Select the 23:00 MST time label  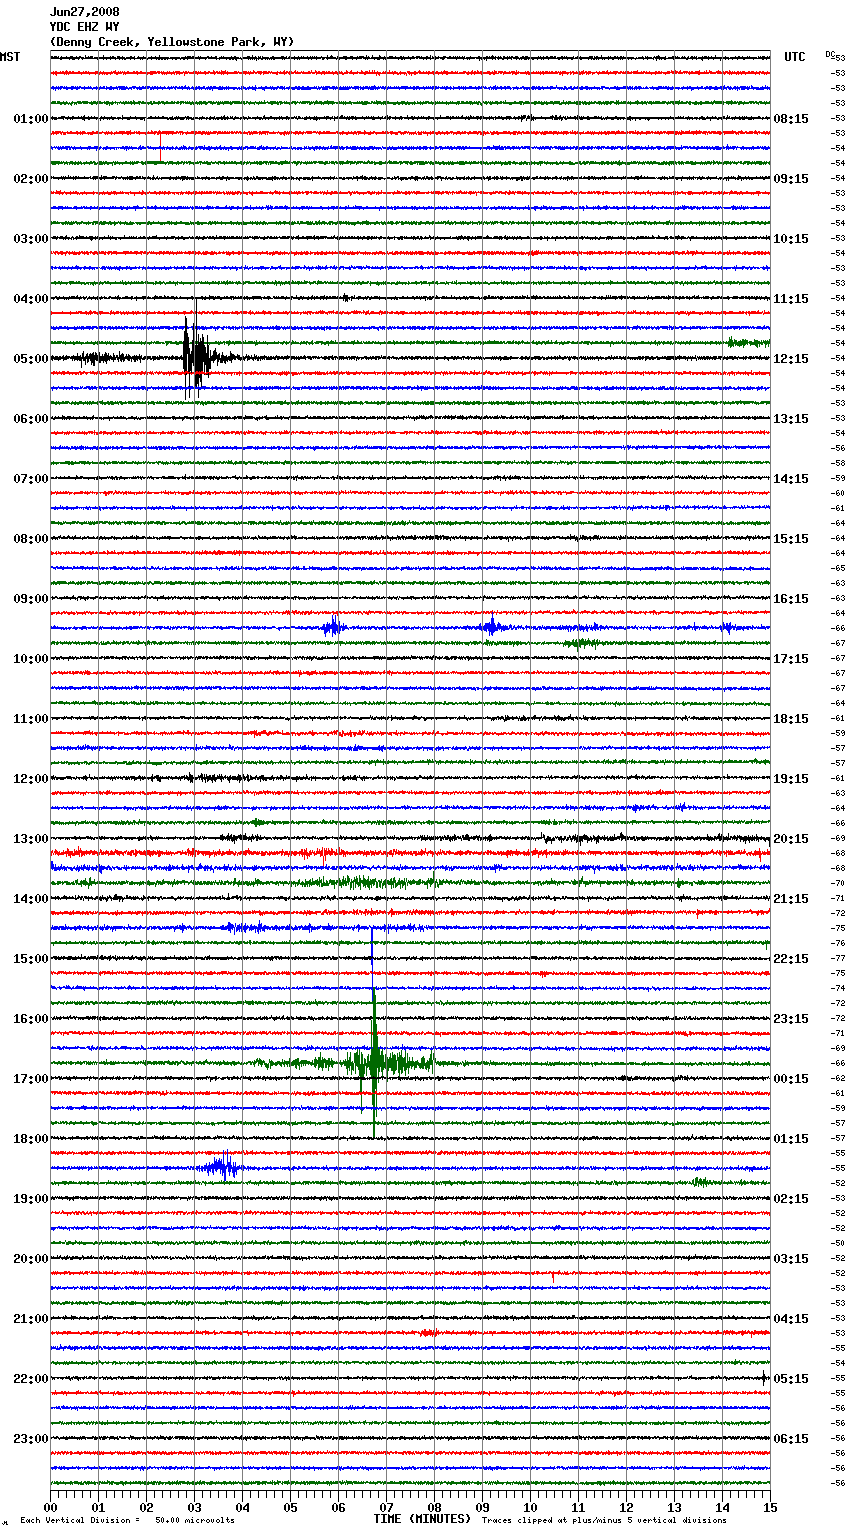31,1439
